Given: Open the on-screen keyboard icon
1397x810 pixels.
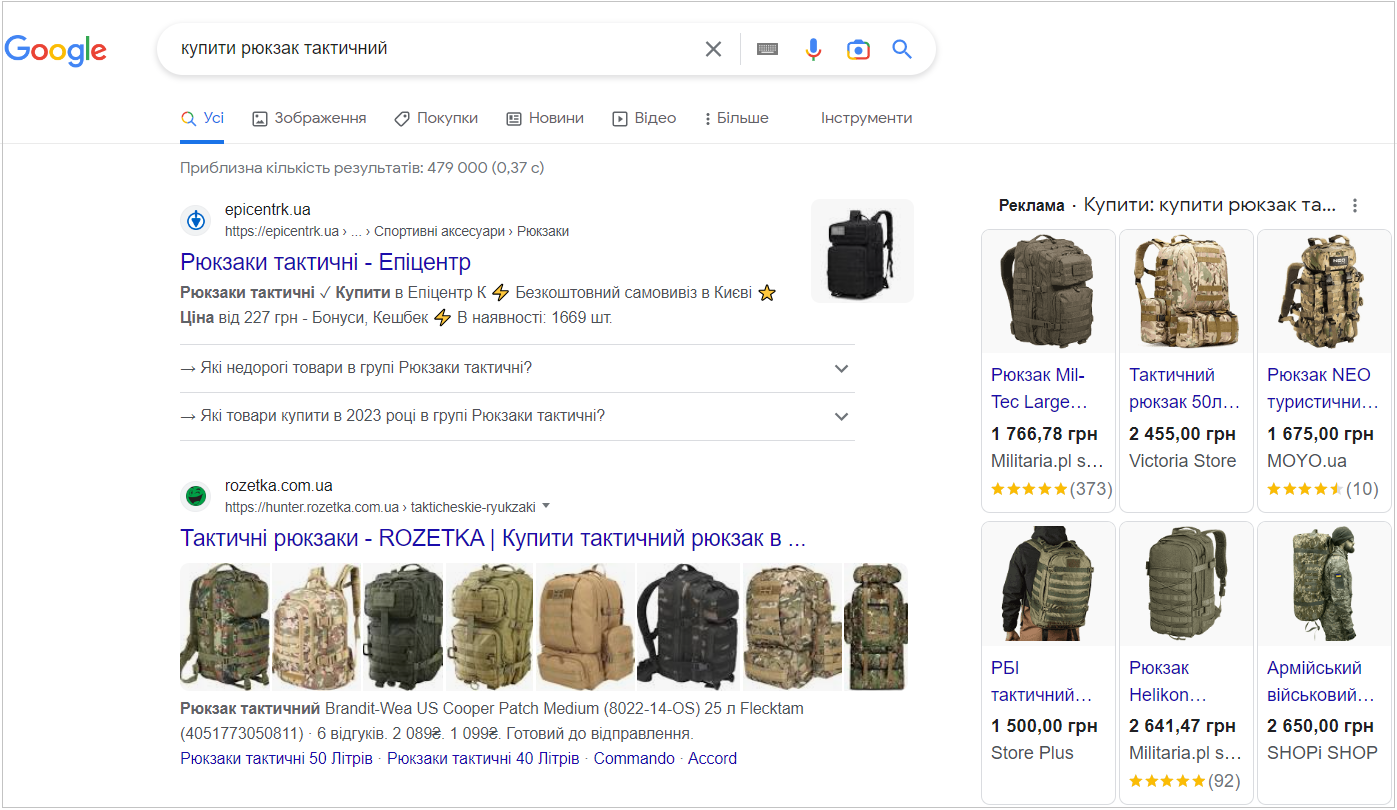Looking at the screenshot, I should pyautogui.click(x=767, y=49).
